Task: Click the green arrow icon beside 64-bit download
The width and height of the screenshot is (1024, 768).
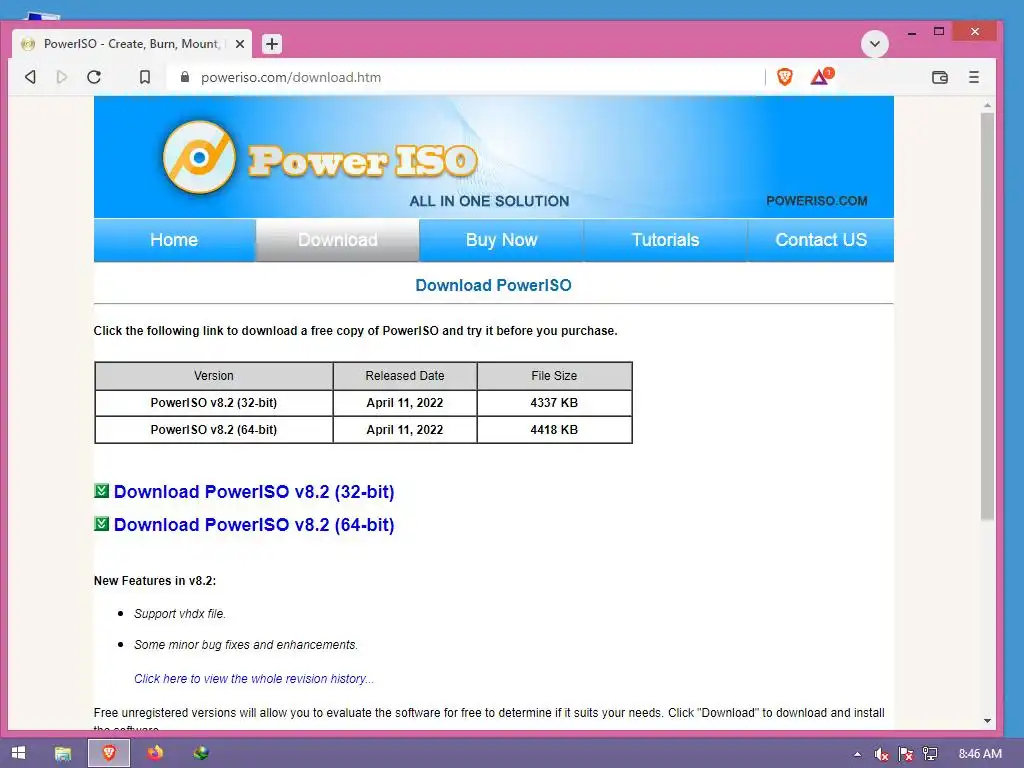Action: [x=101, y=524]
